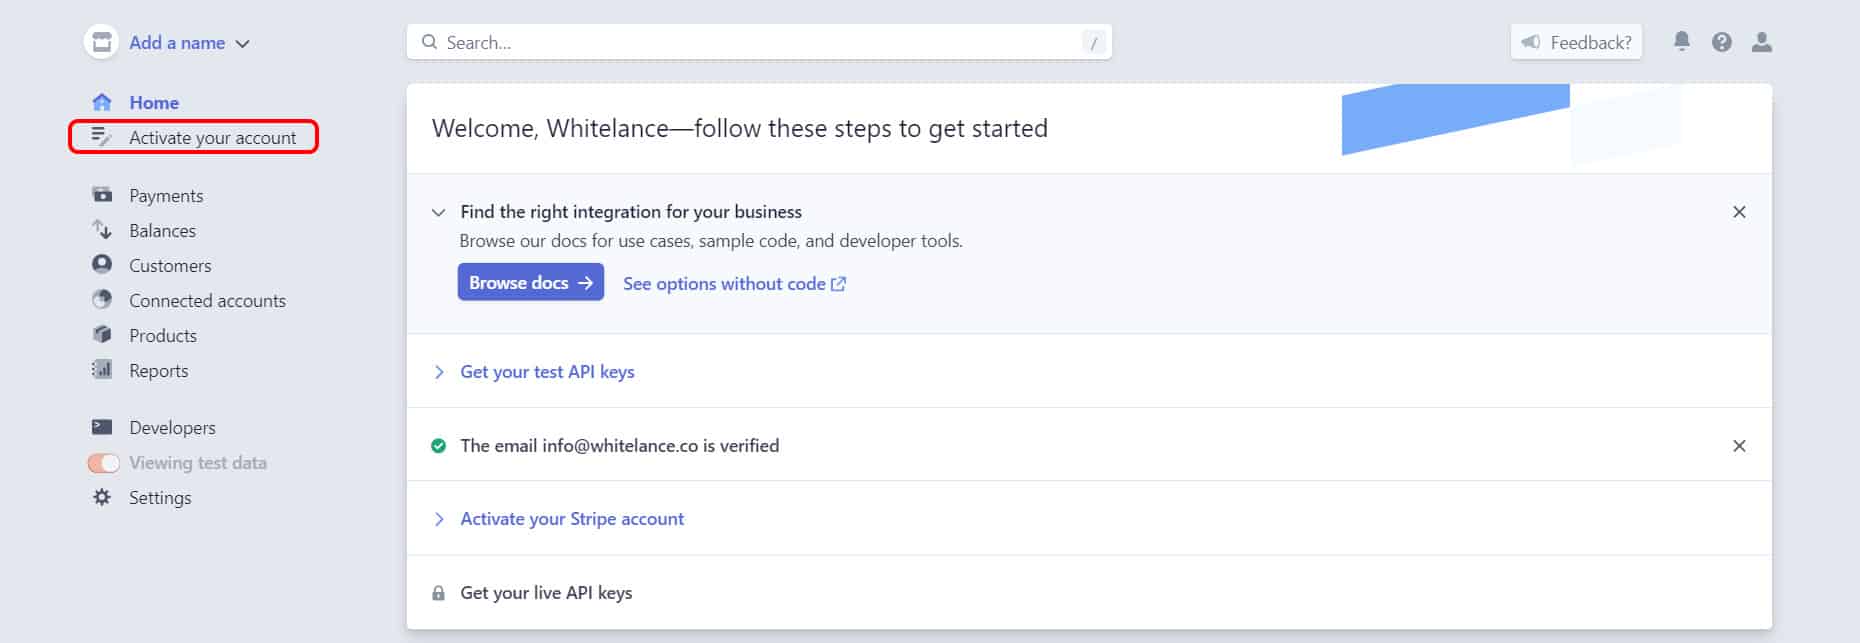Open the Feedback button
The width and height of the screenshot is (1860, 643).
1576,42
